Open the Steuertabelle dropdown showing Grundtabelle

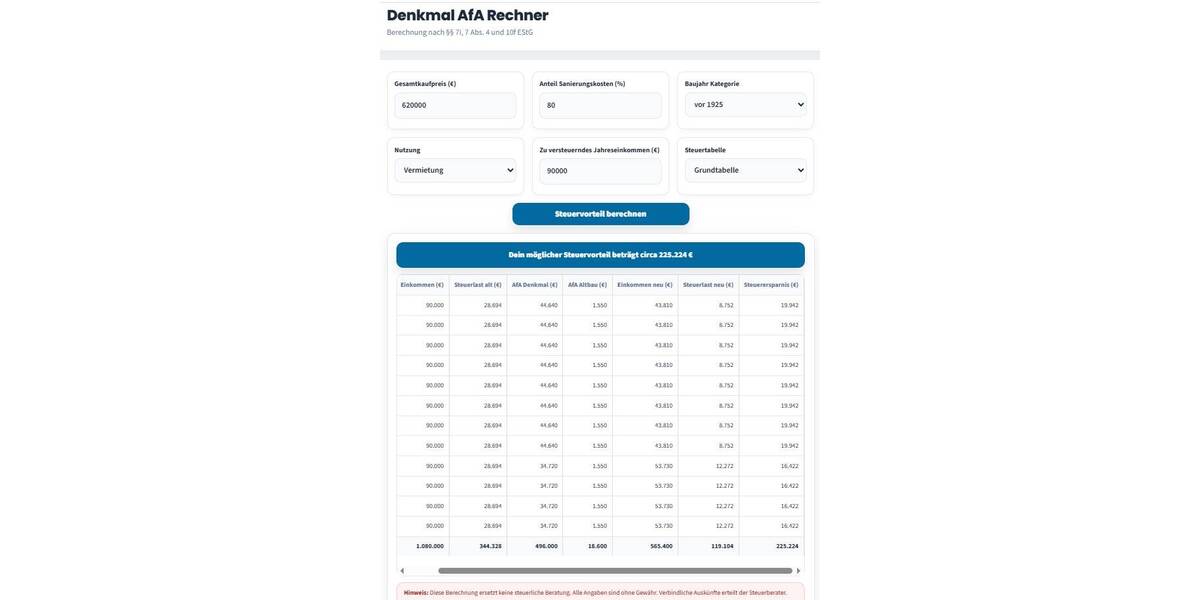[x=745, y=171]
